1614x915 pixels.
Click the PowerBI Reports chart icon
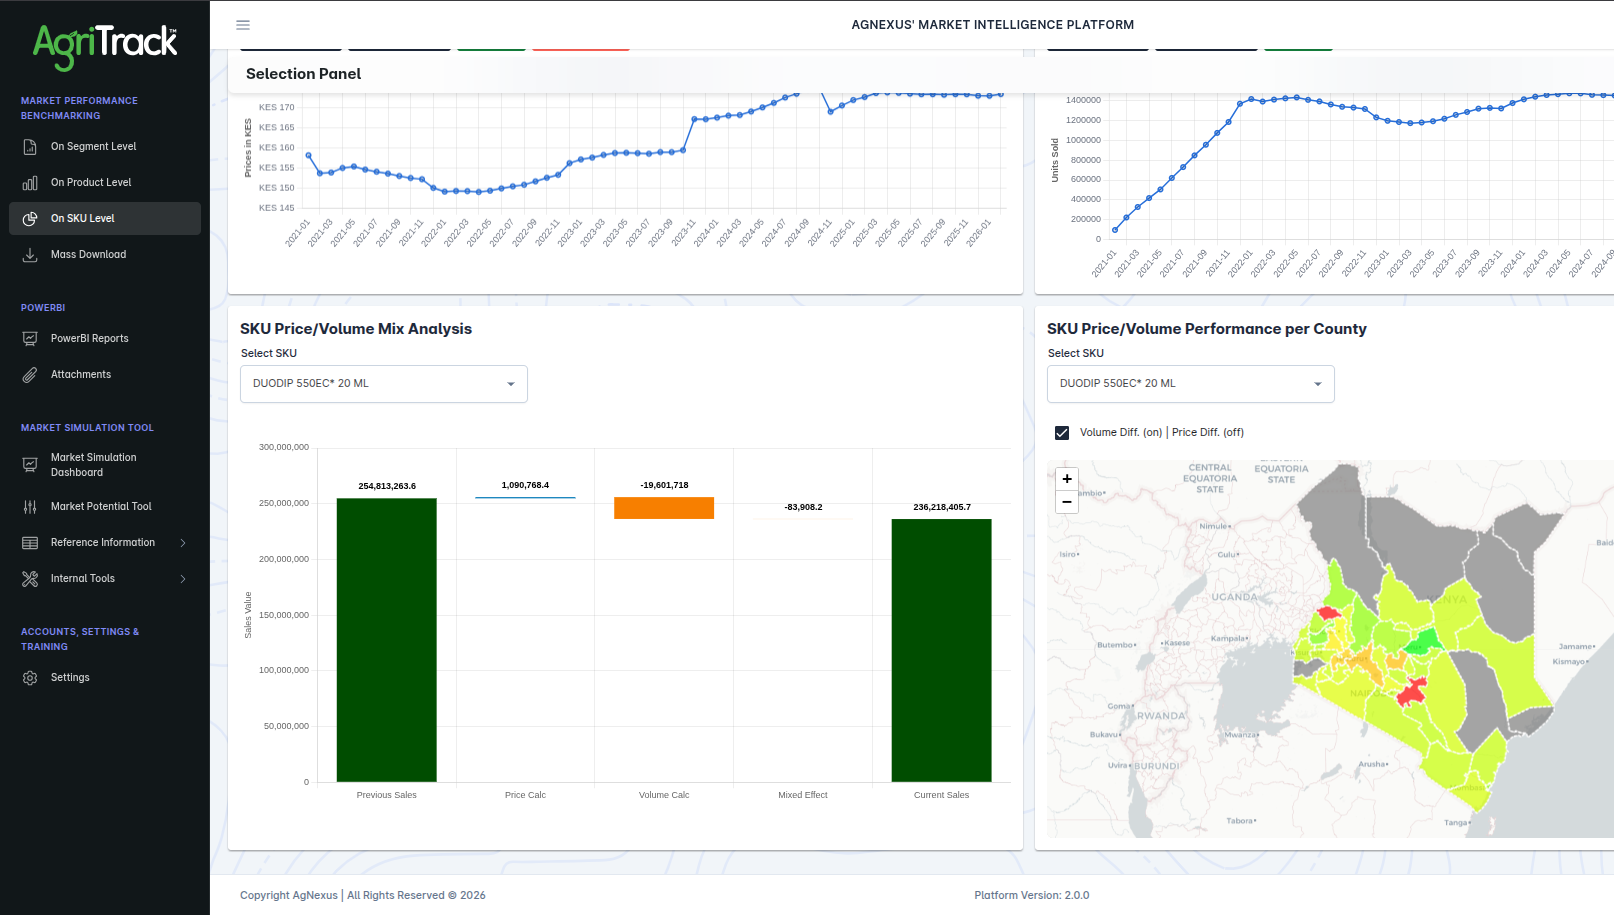tap(30, 339)
